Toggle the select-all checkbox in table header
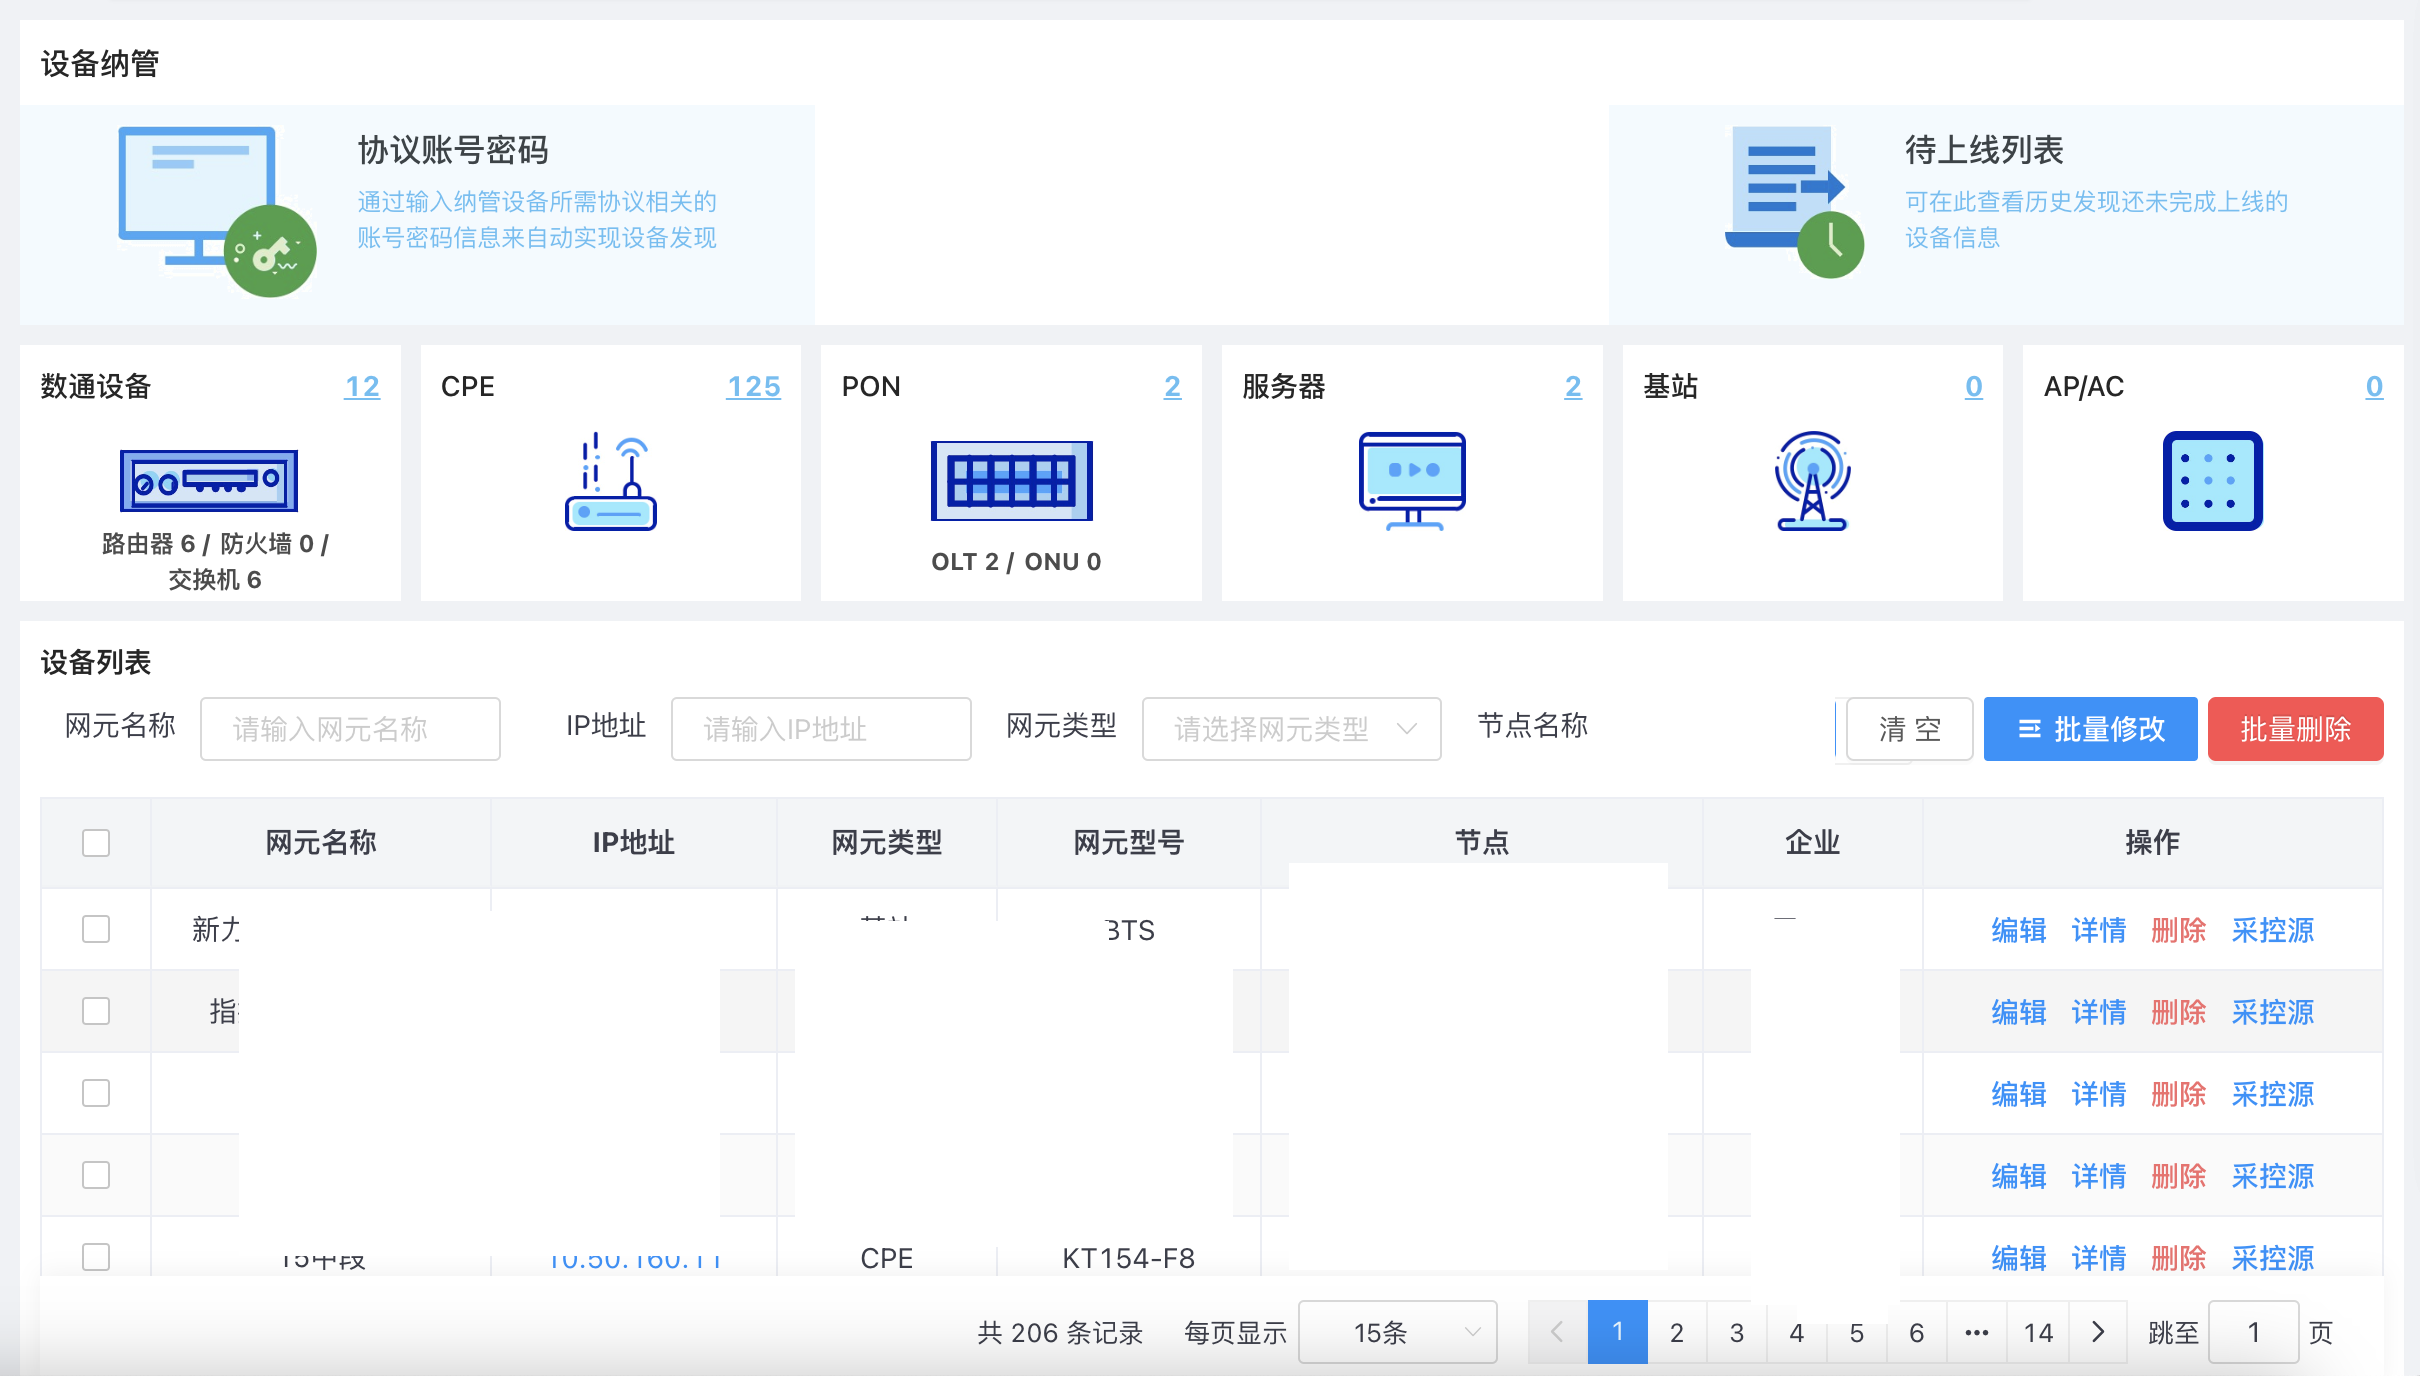This screenshot has height=1376, width=2420. click(96, 843)
